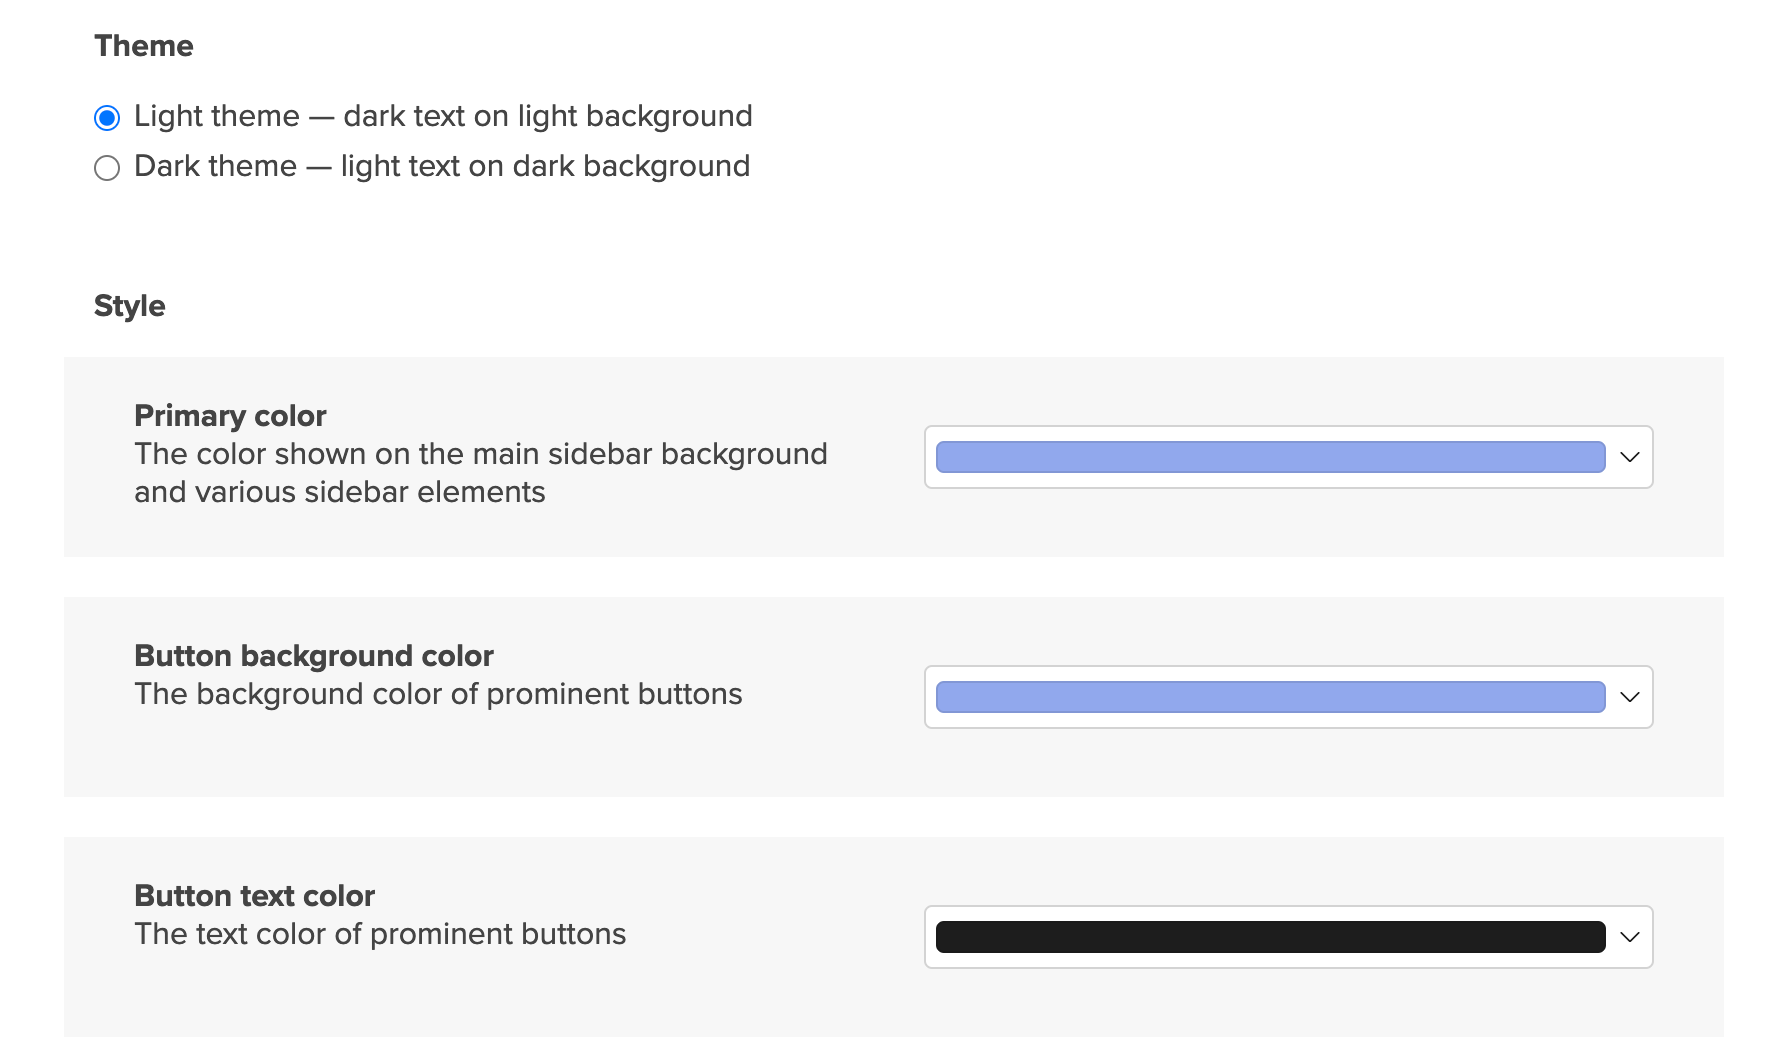Image resolution: width=1780 pixels, height=1062 pixels.
Task: Click the 'Style' section heading
Action: tap(130, 306)
